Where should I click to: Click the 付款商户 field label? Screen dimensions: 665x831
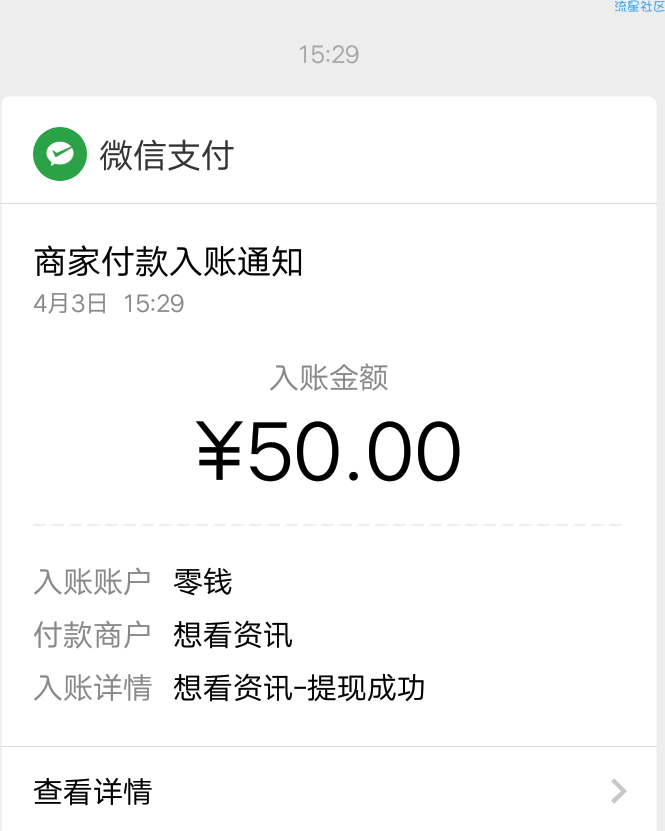coord(92,635)
